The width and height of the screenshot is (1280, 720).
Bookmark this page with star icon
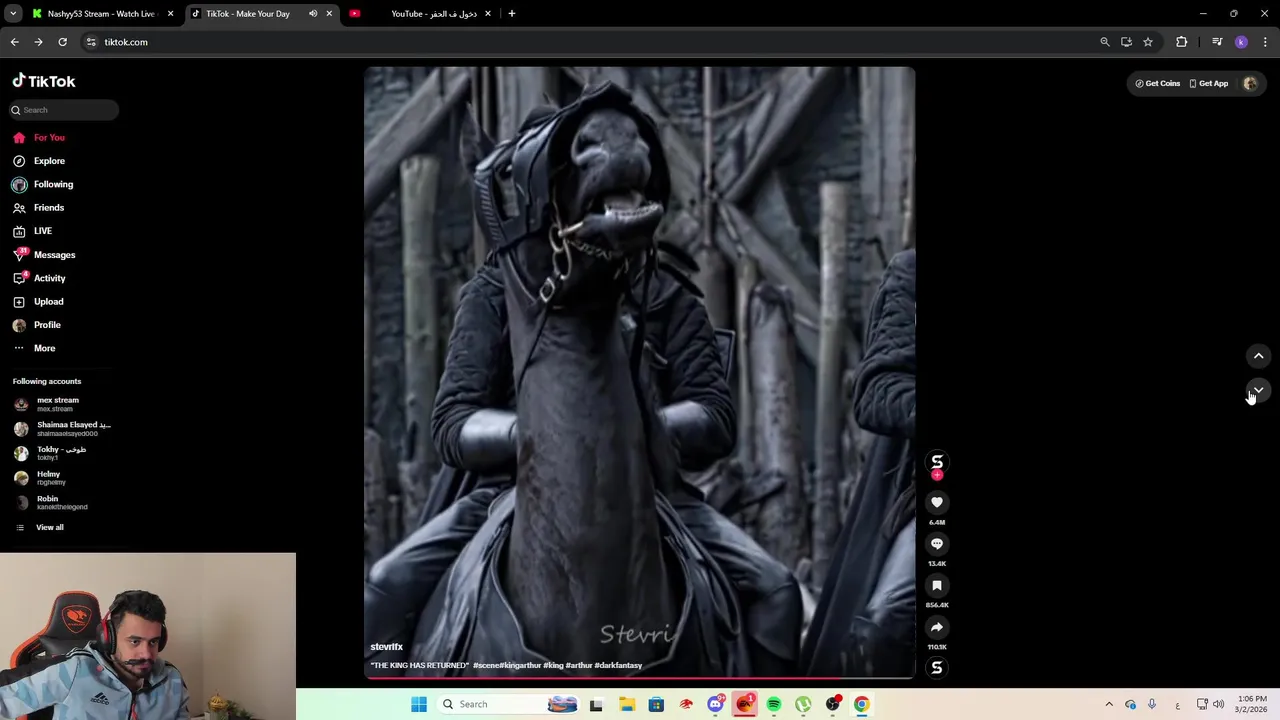click(x=1148, y=42)
